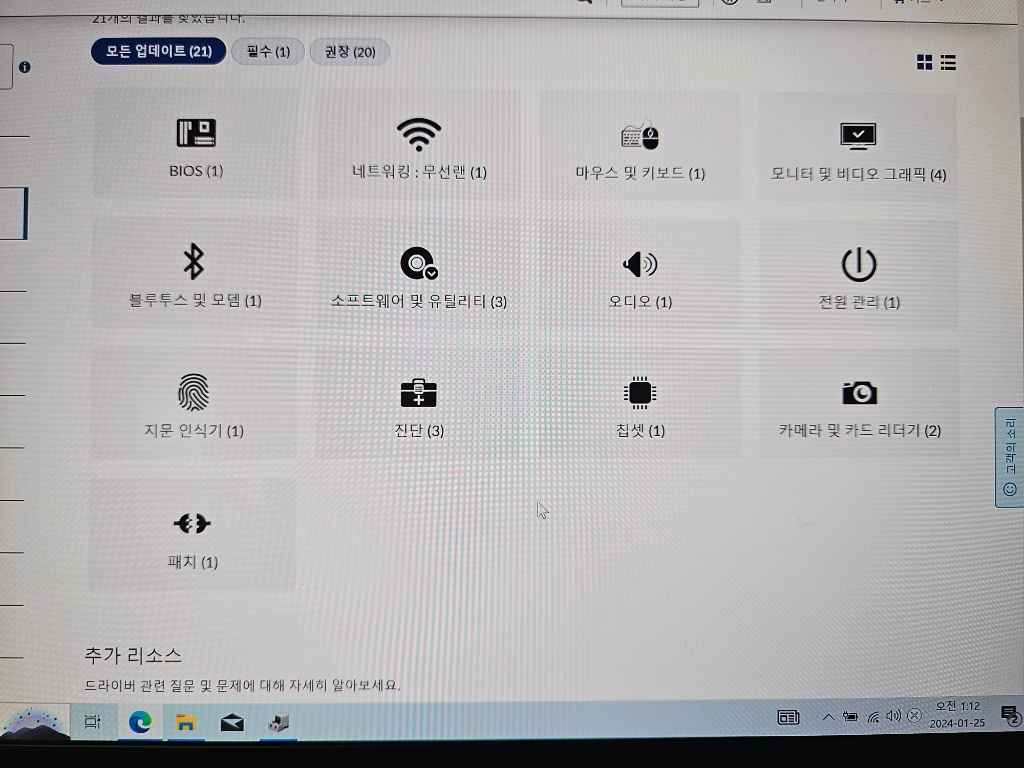This screenshot has width=1024, height=768.
Task: Select the 블루투스 및 모뎀 category
Action: click(x=194, y=275)
